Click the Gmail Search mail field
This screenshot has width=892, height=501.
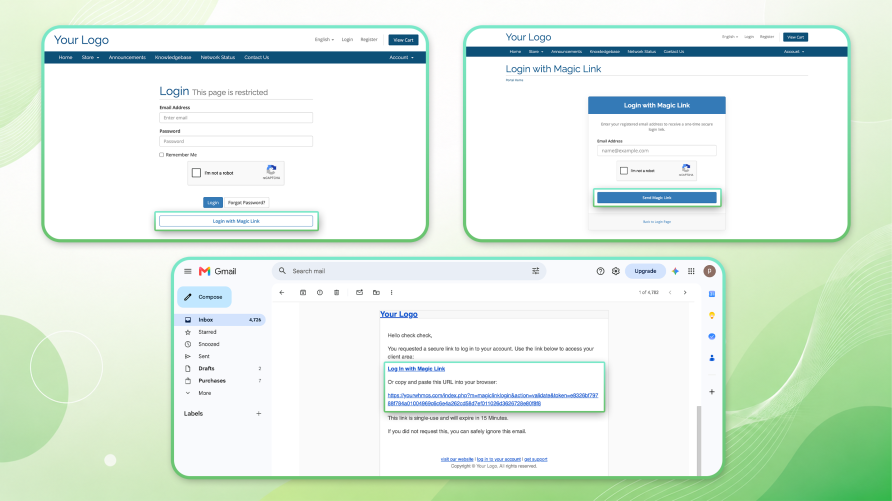408,271
